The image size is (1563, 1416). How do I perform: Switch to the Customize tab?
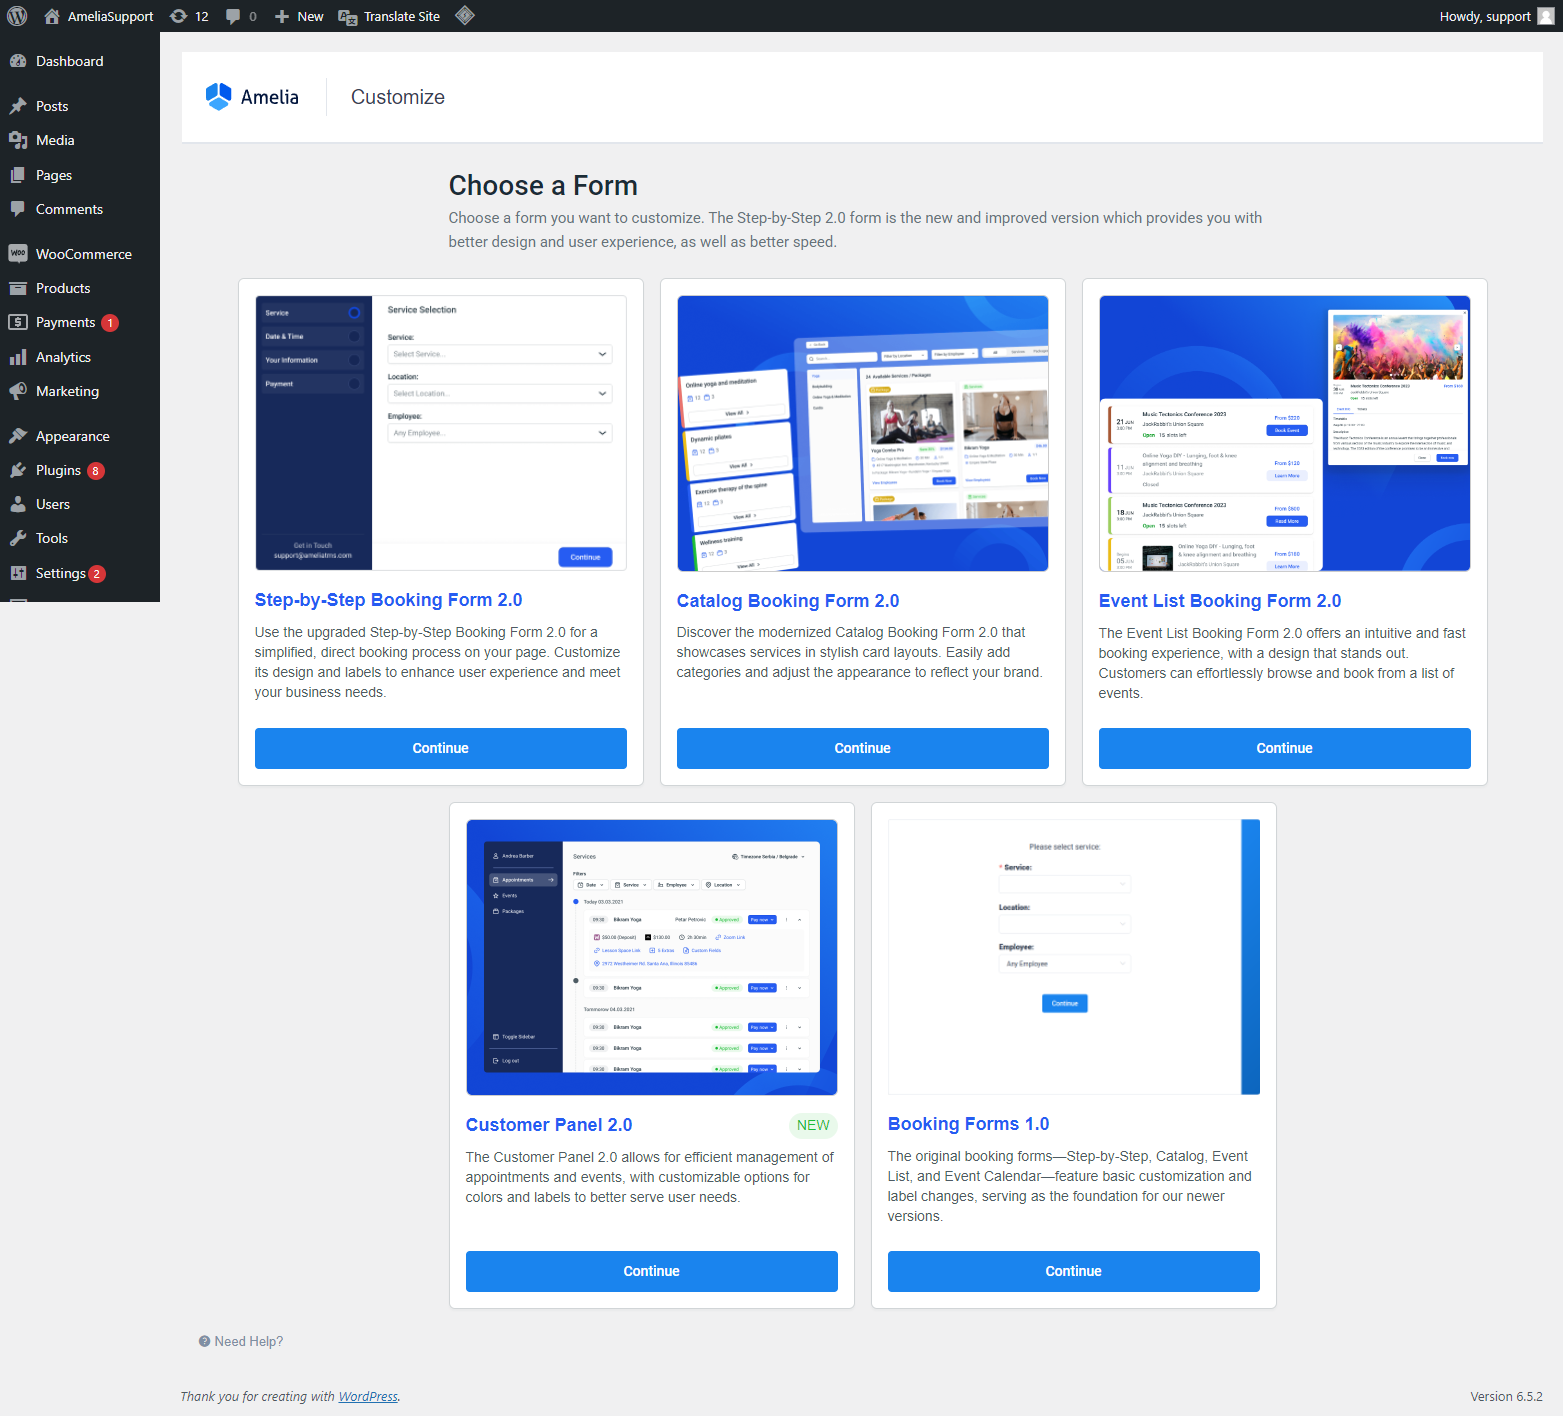tap(397, 96)
